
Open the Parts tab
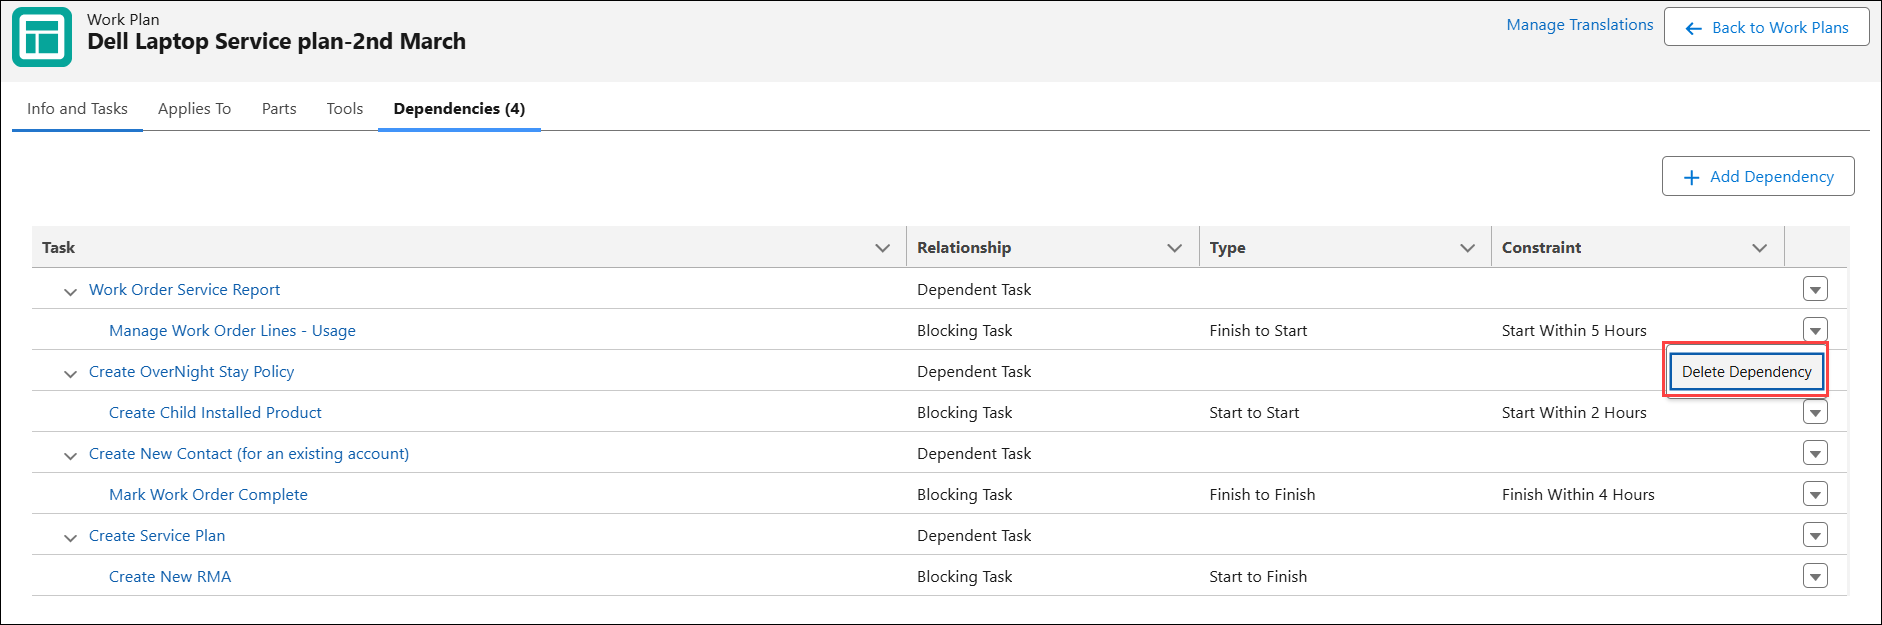[279, 108]
